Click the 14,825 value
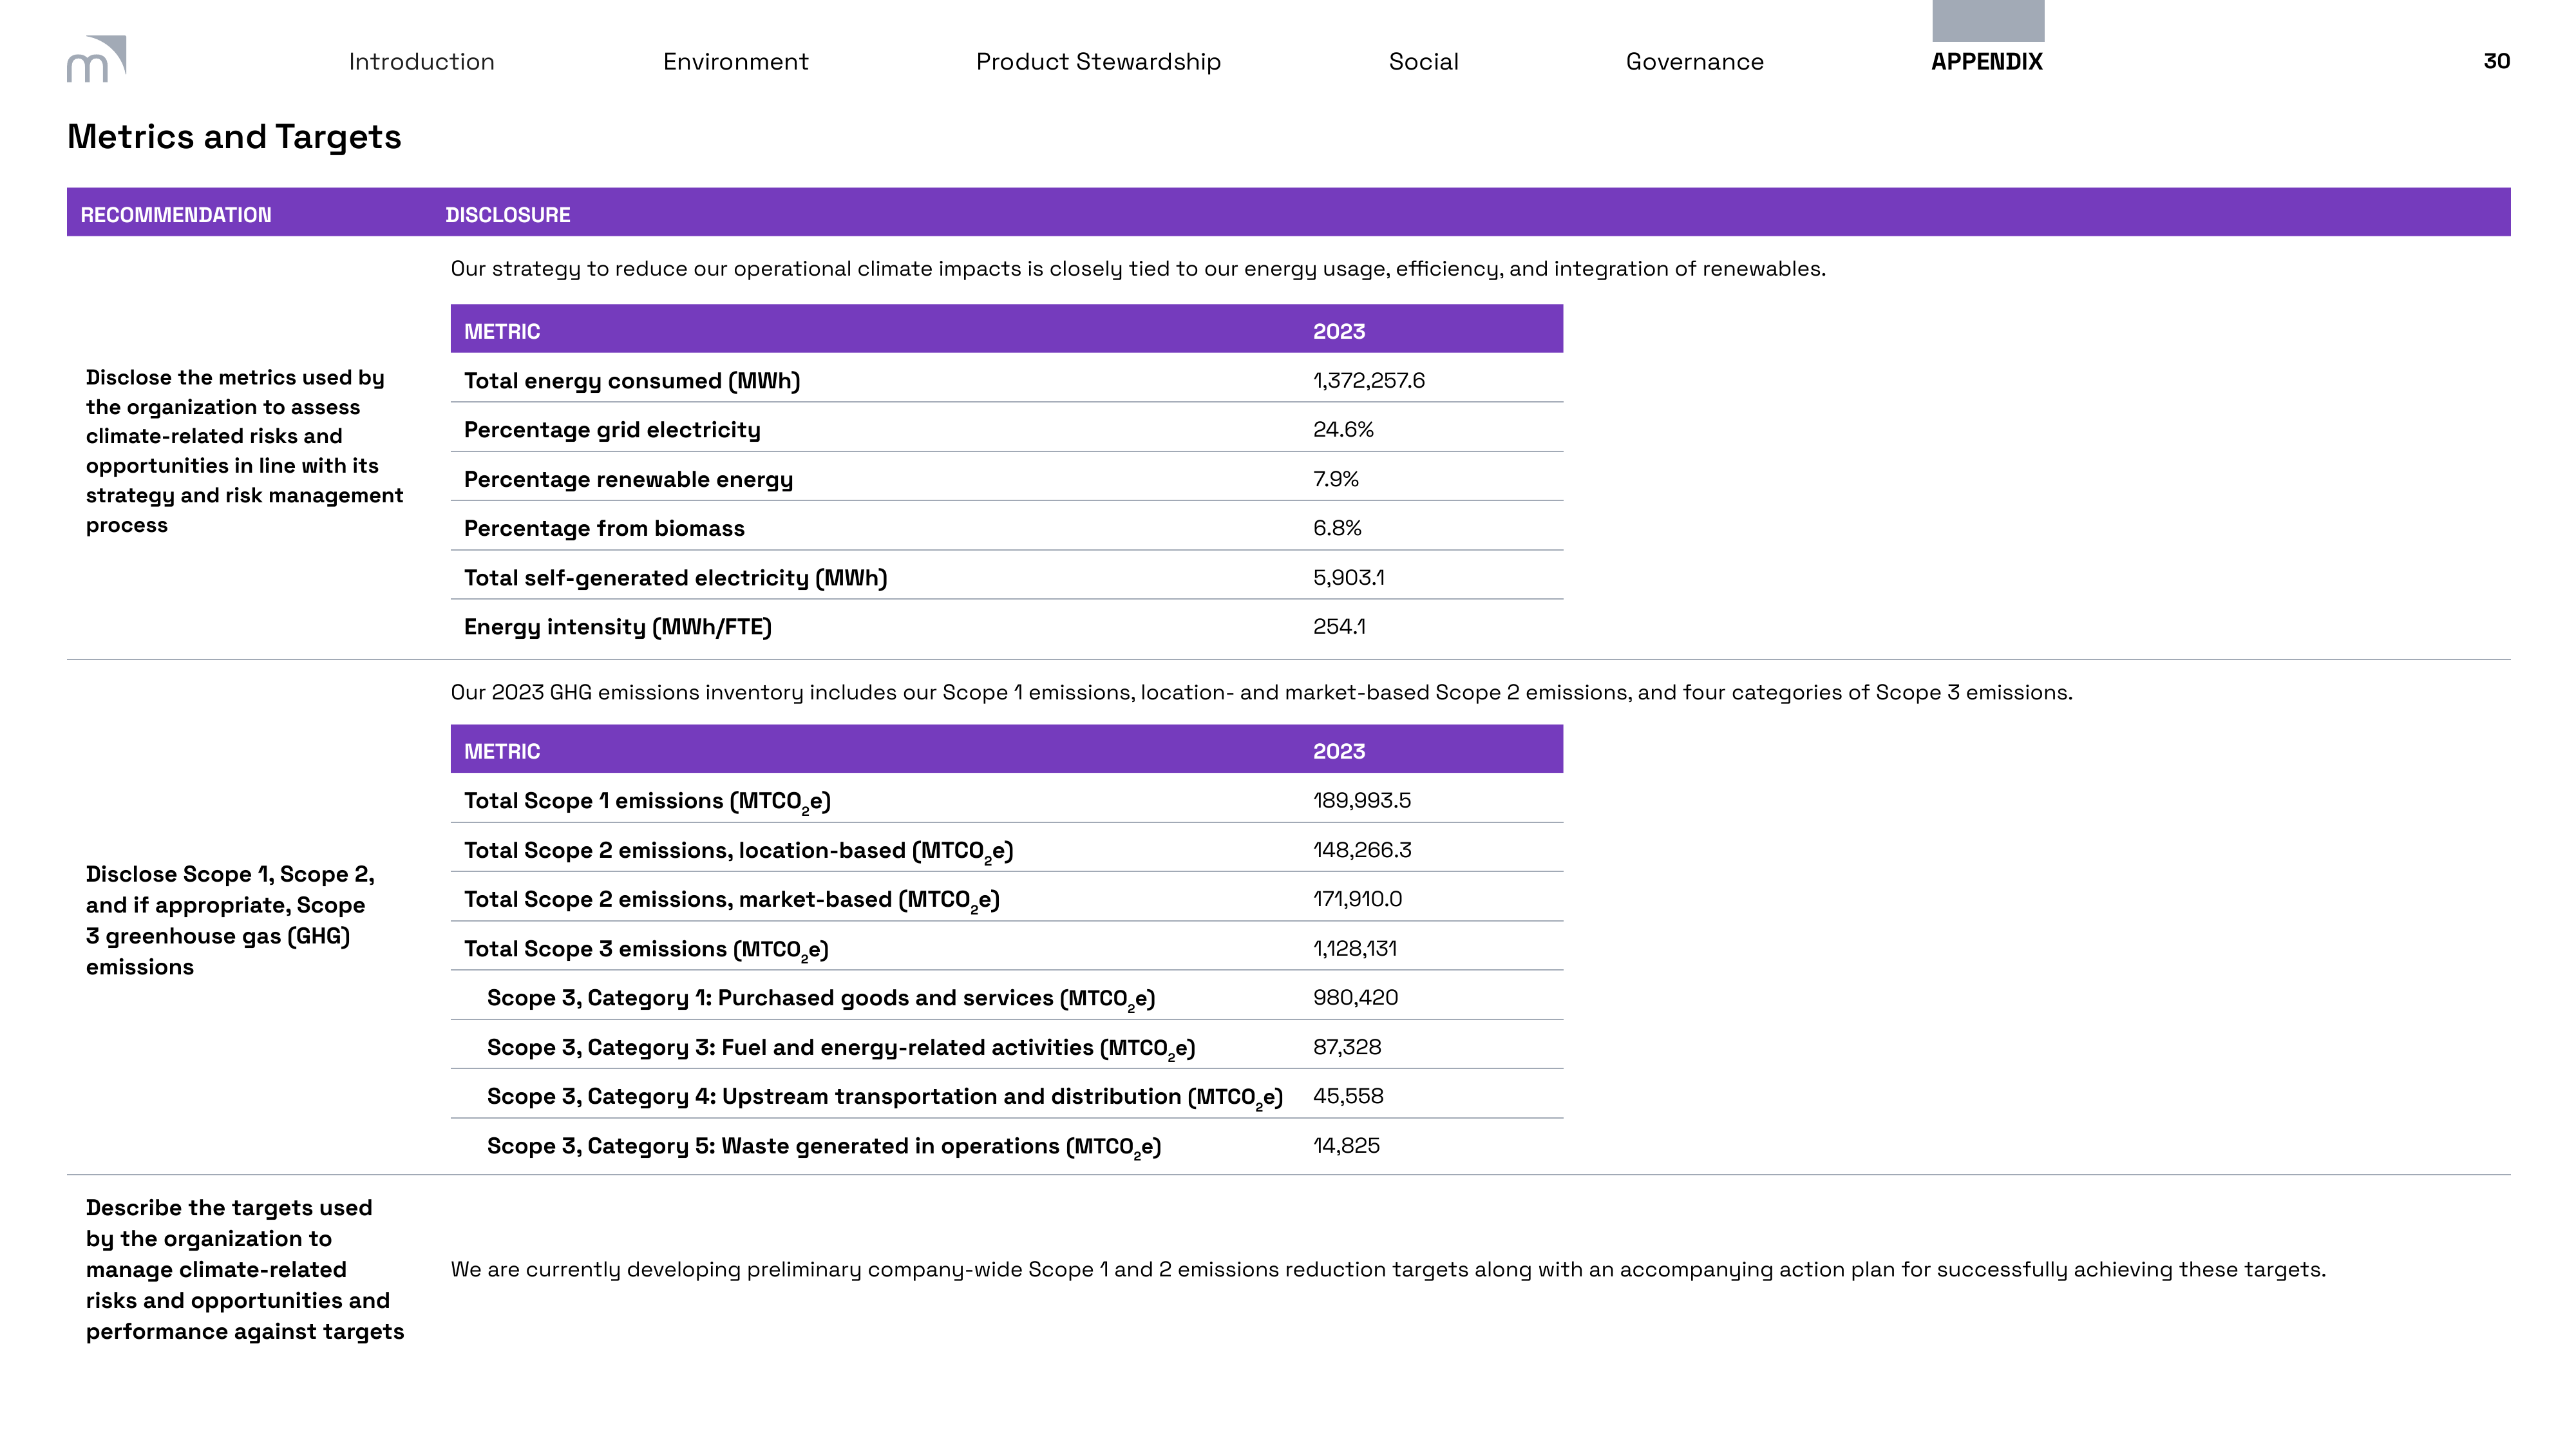 click(1346, 1145)
